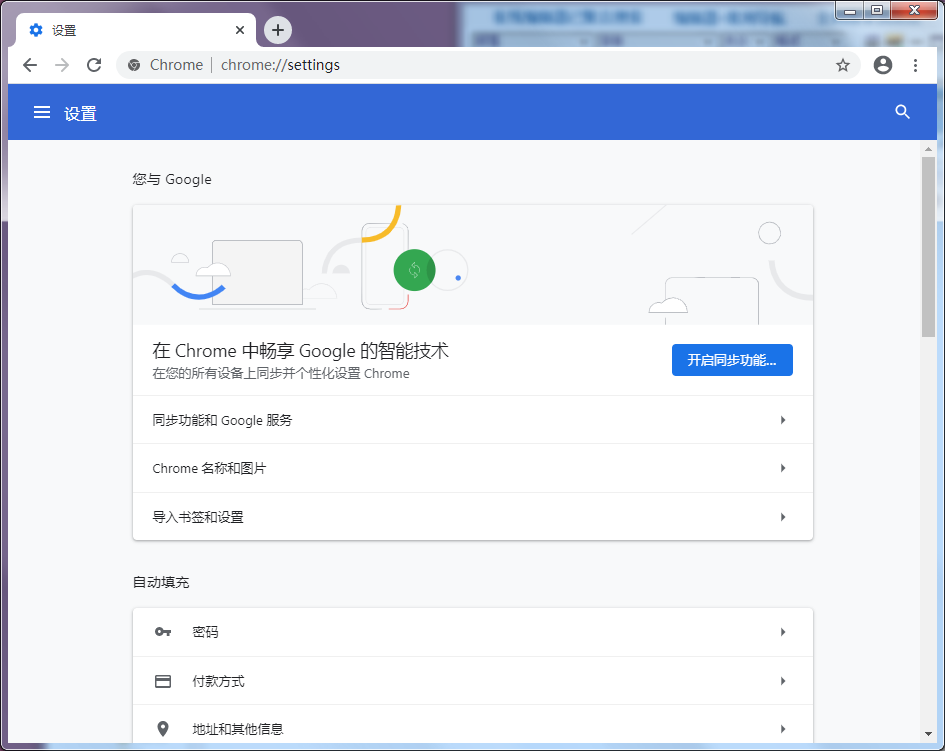Screen dimensions: 945x751
Task: Select the password key icon
Action: [163, 631]
